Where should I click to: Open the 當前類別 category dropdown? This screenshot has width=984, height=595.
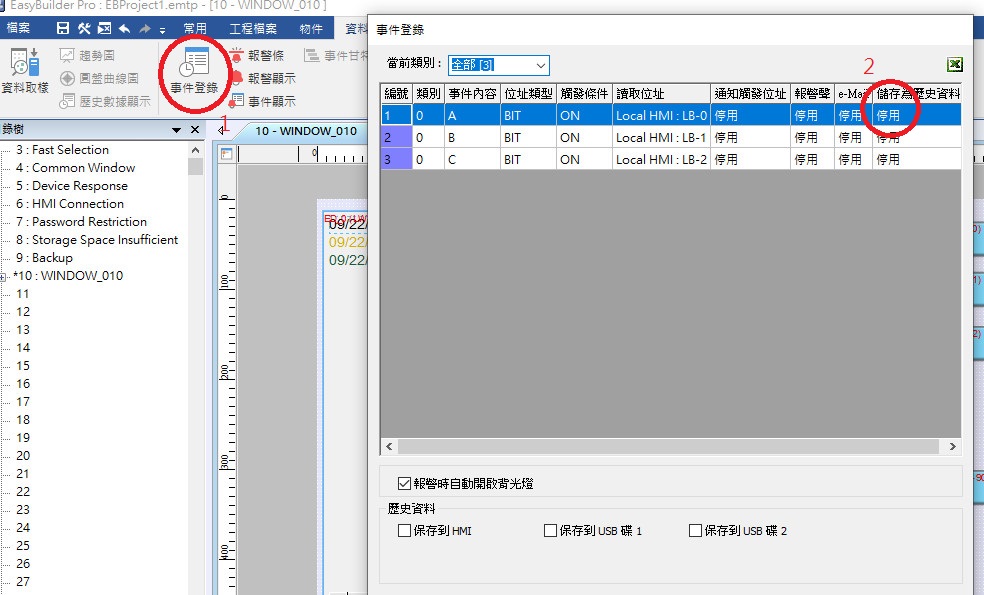(540, 66)
